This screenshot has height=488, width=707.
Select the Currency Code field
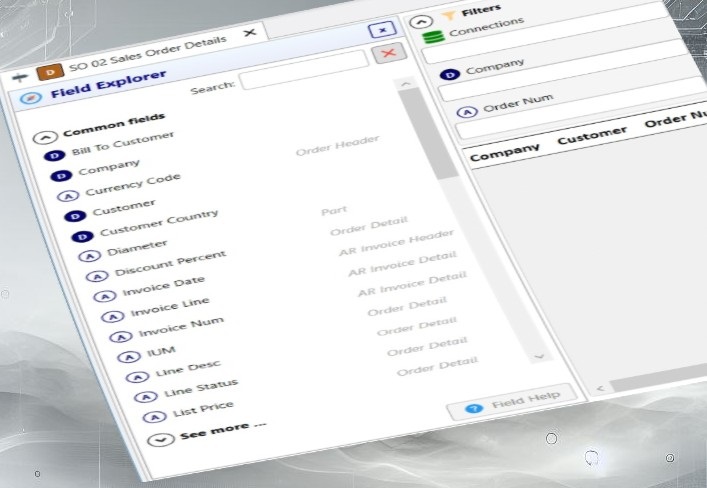click(133, 184)
